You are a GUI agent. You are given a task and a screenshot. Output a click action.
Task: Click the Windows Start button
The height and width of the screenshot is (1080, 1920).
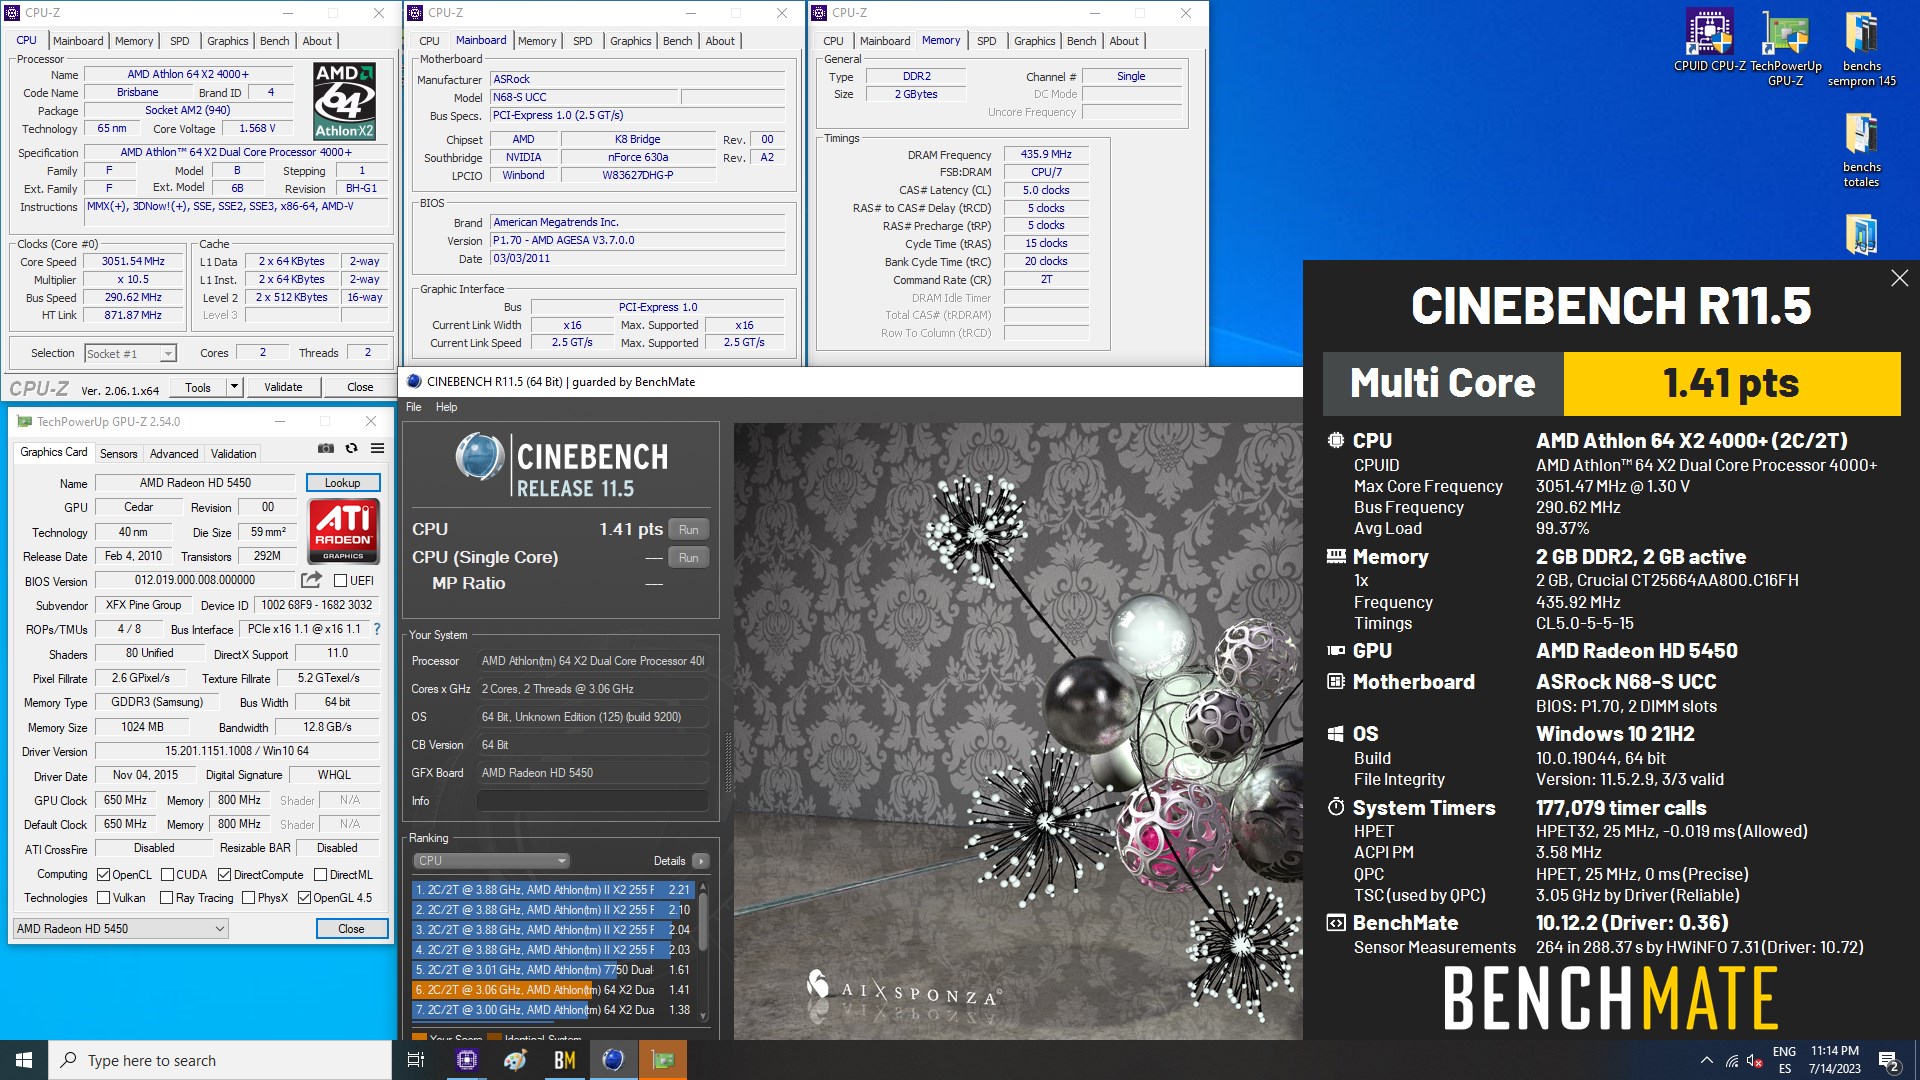[x=24, y=1060]
